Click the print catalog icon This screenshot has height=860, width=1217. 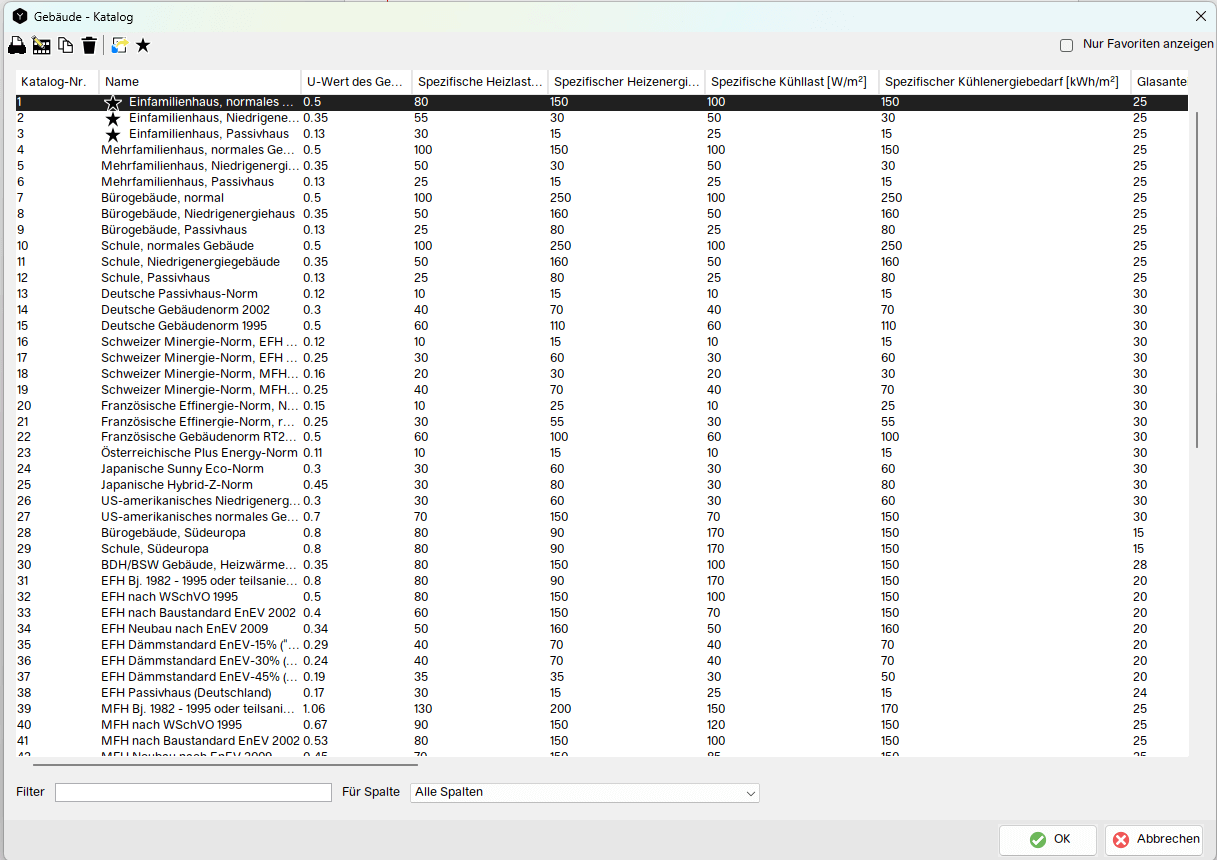(17, 45)
